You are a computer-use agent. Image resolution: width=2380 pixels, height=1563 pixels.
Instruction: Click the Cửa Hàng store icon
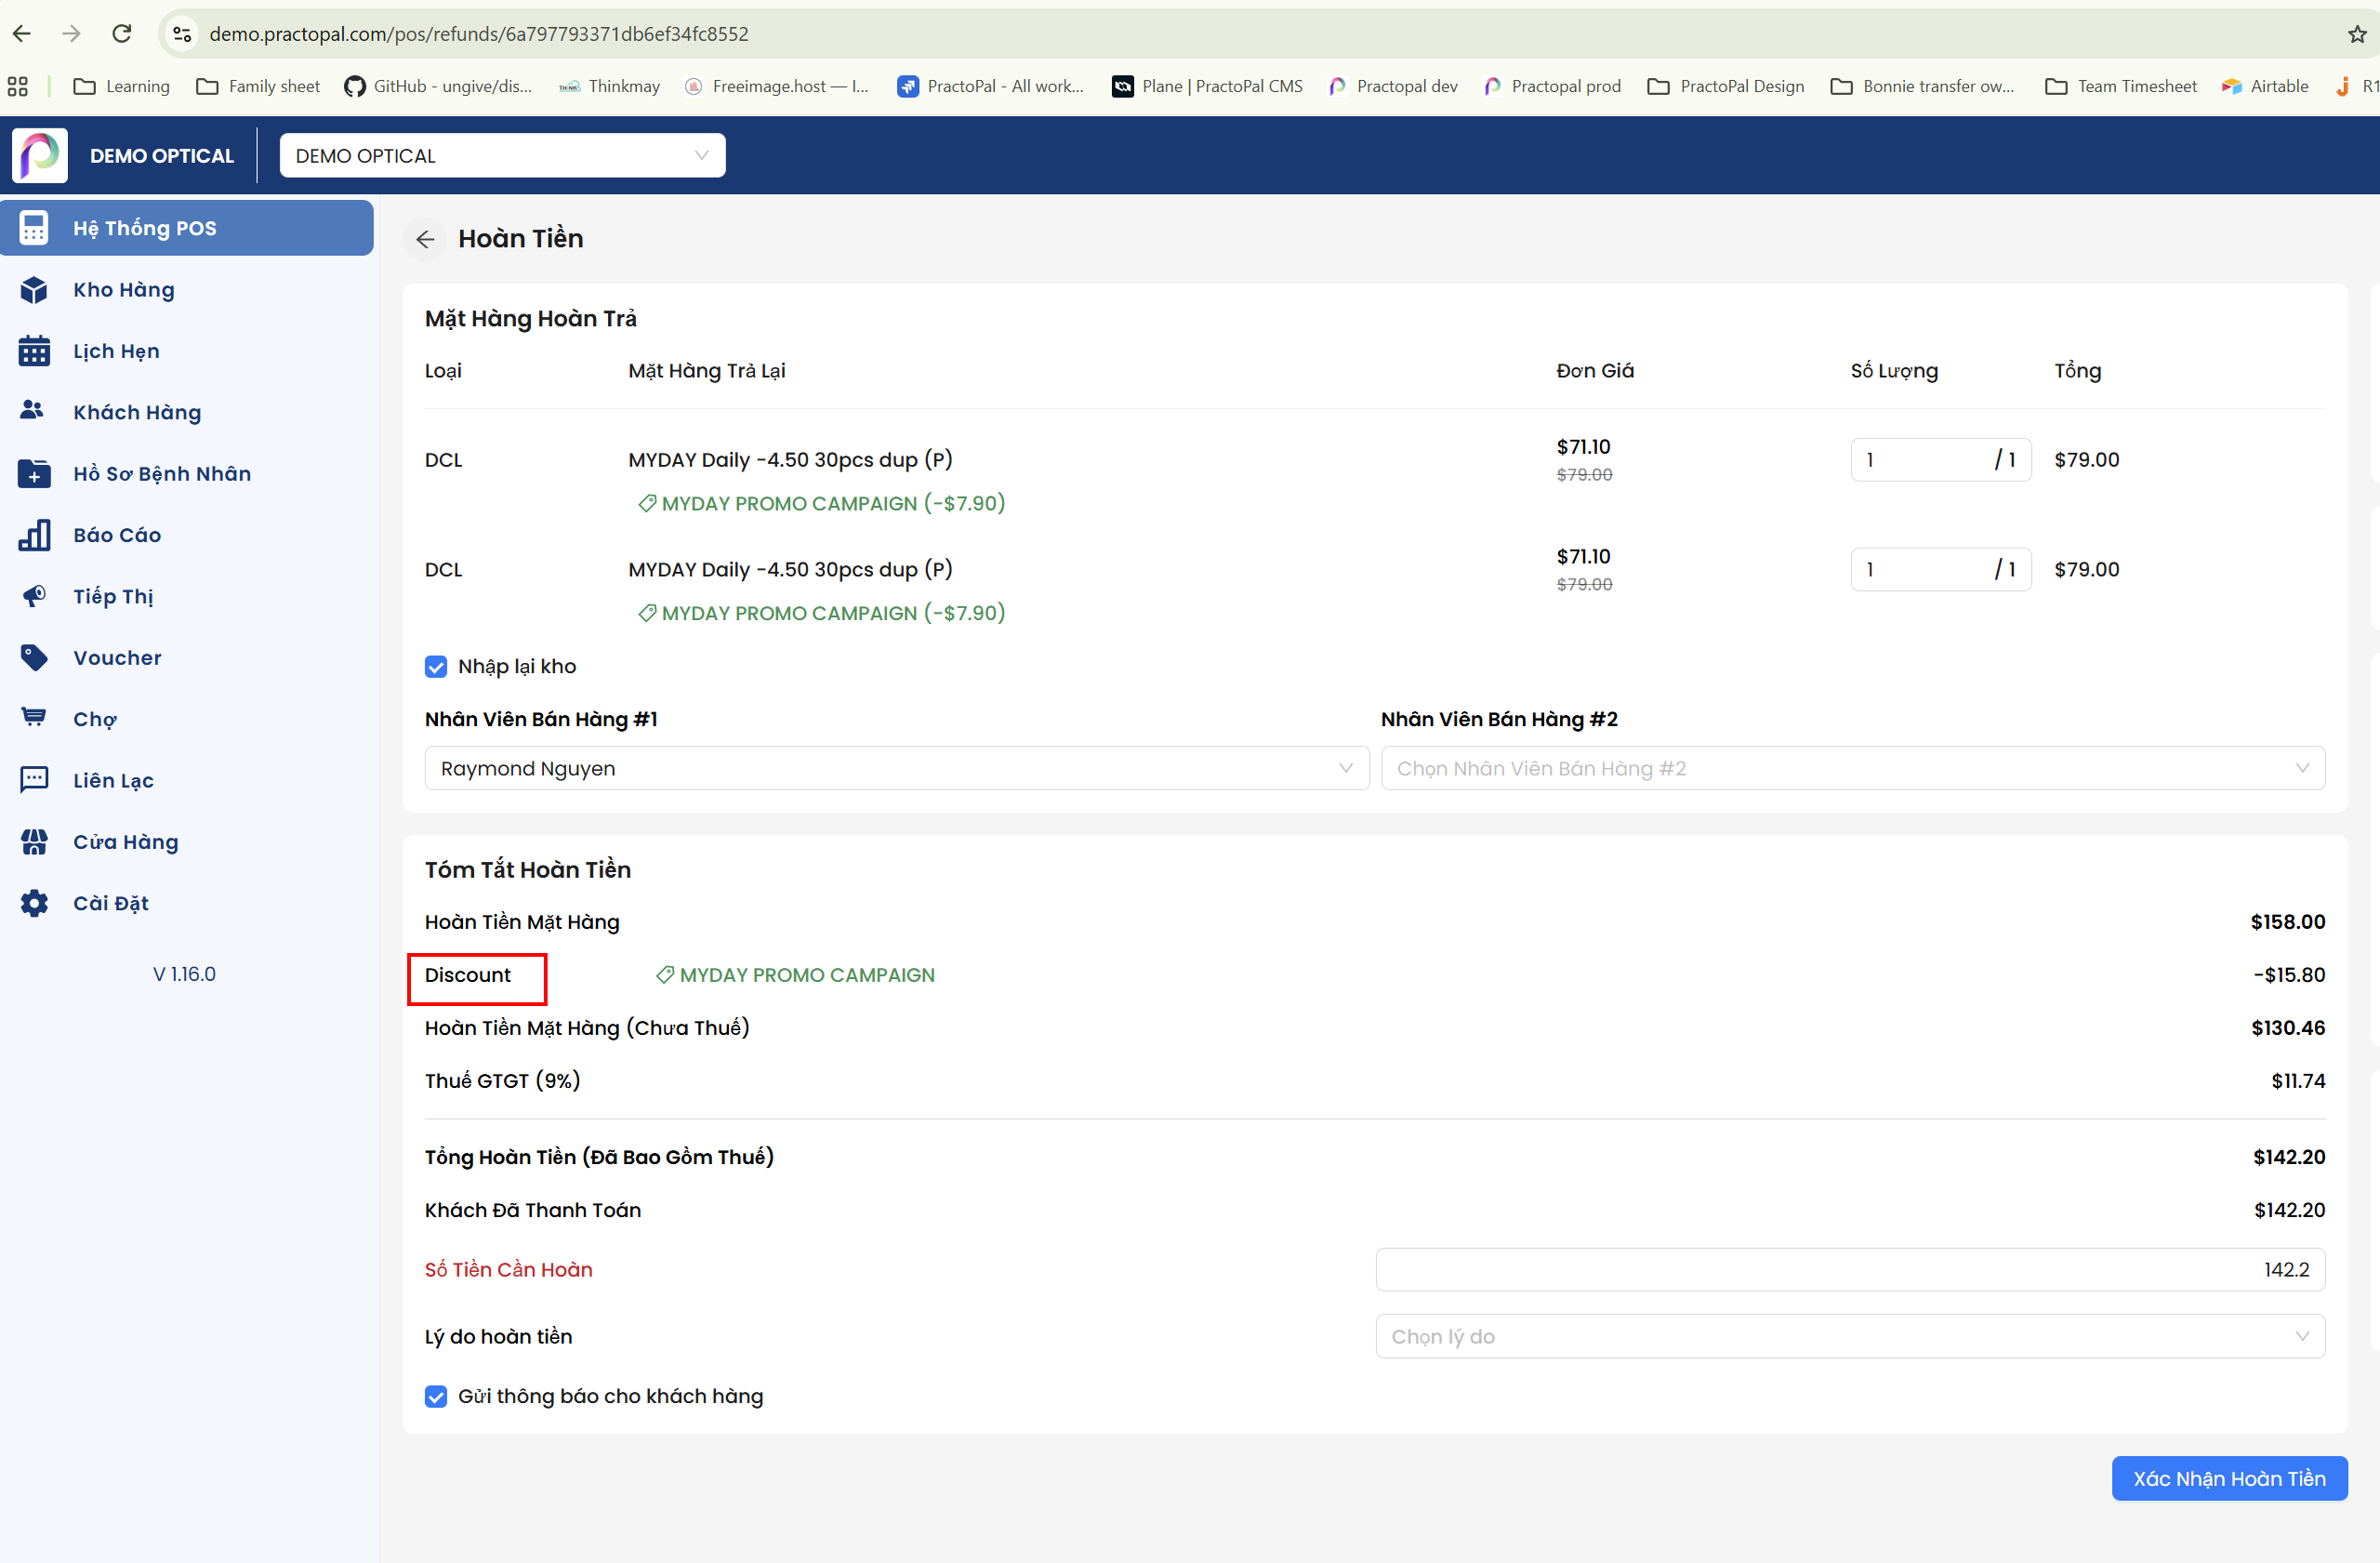[34, 842]
